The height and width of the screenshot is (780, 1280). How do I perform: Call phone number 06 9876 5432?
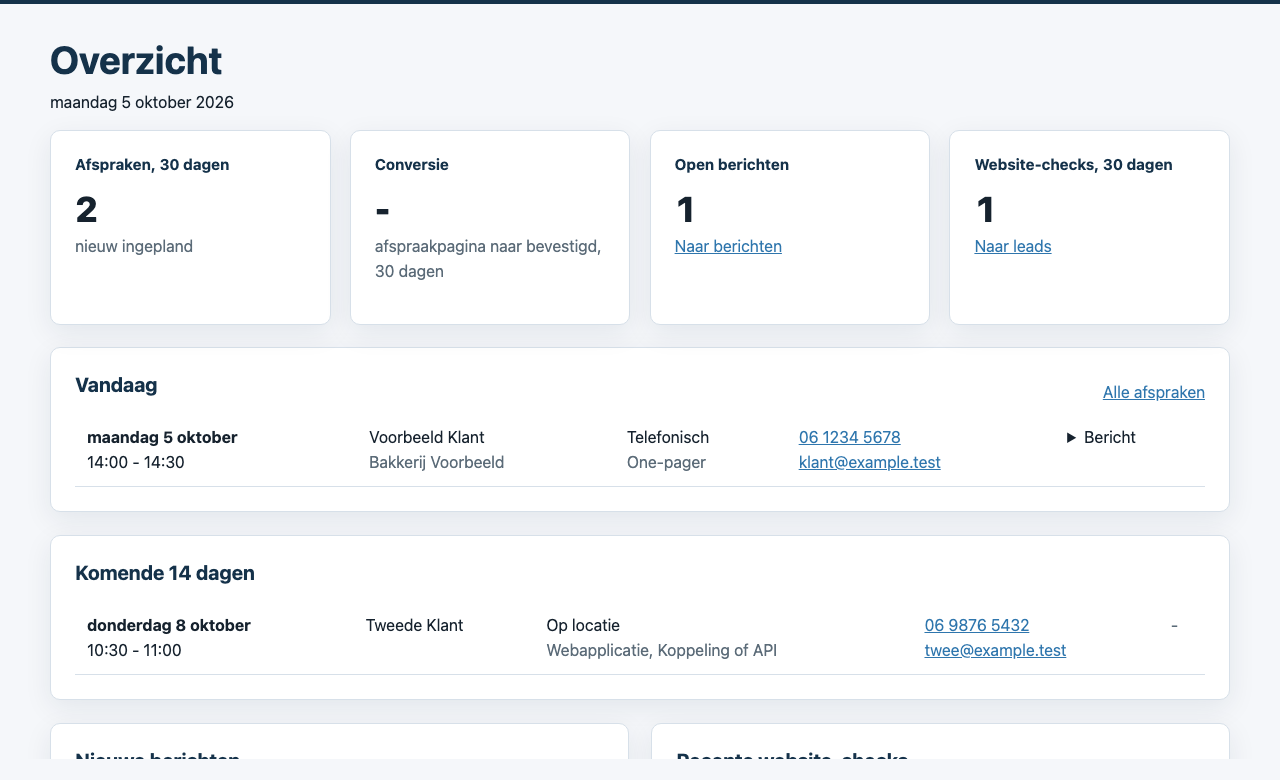tap(977, 625)
